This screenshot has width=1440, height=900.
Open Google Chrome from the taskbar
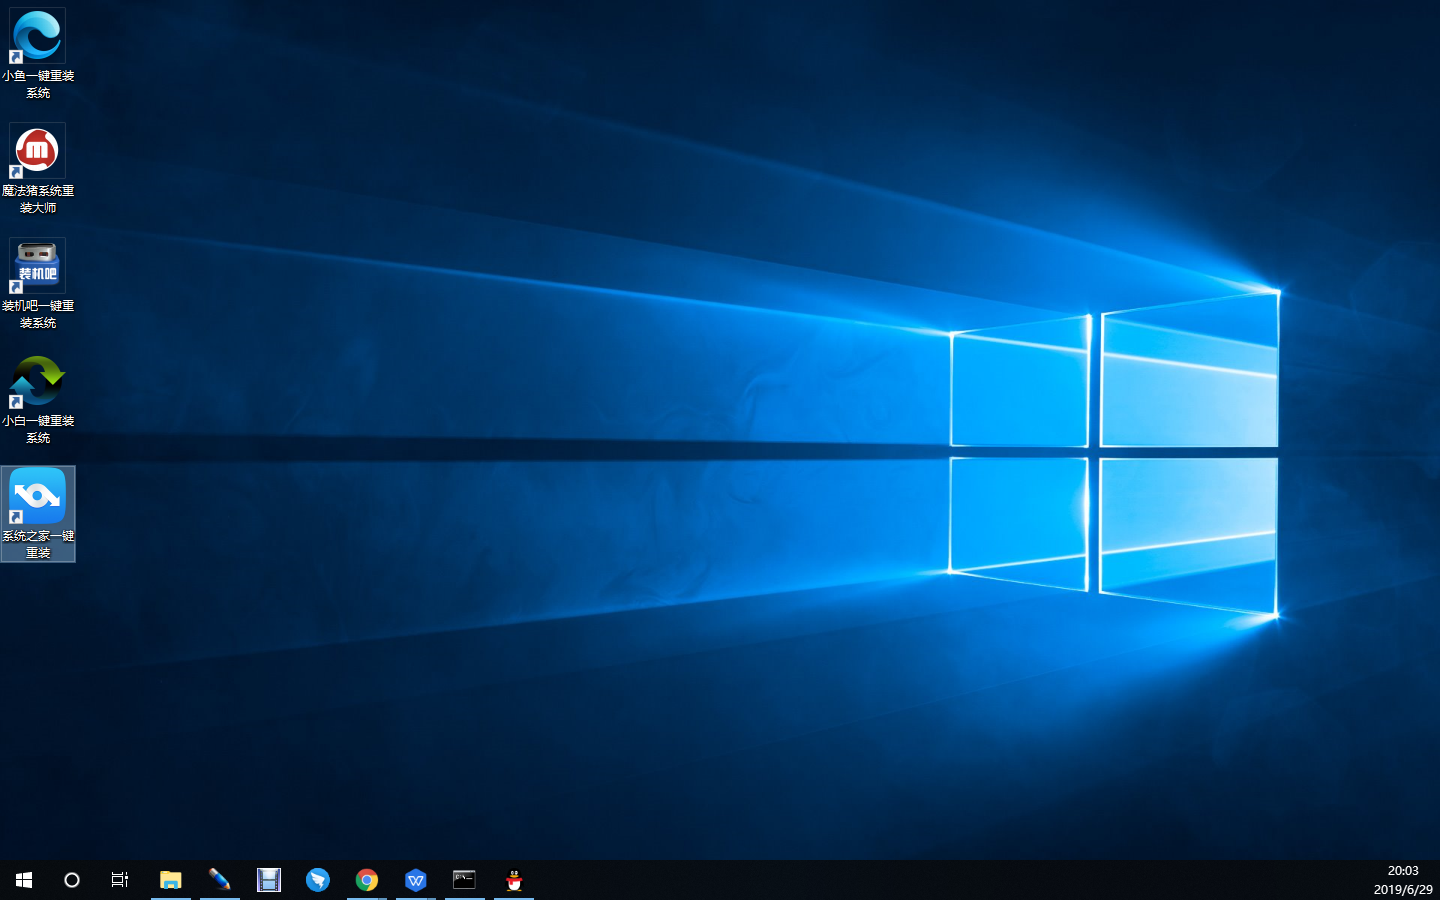point(367,880)
